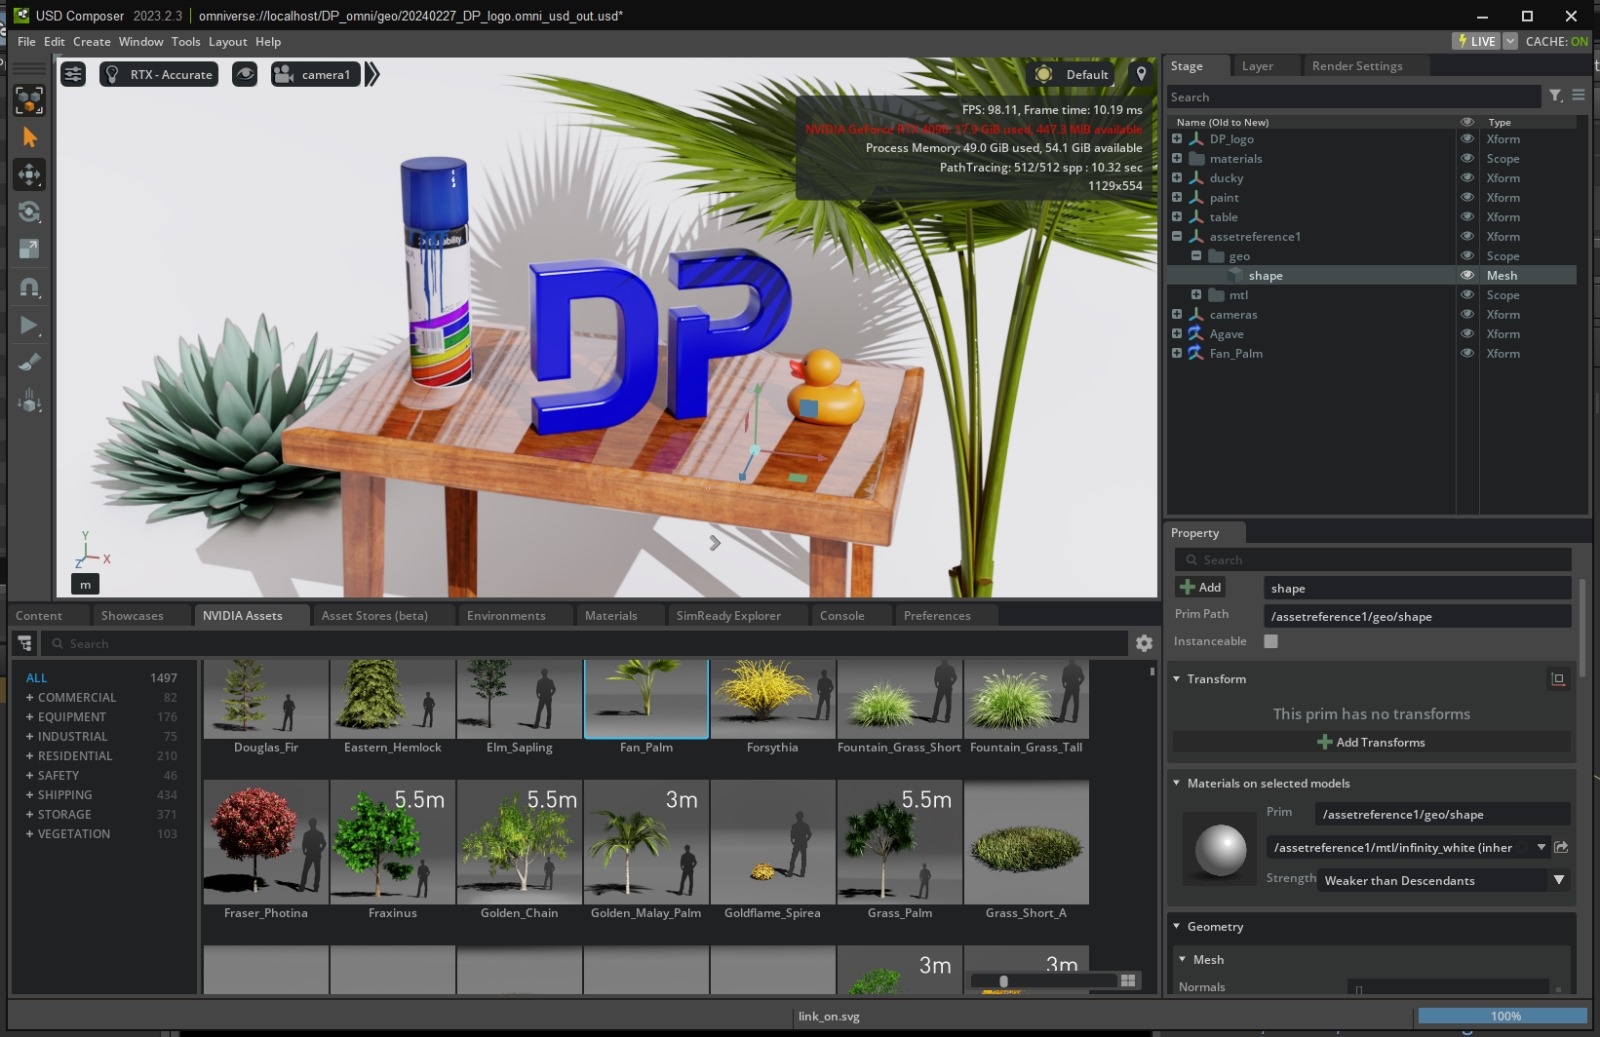The width and height of the screenshot is (1600, 1037).
Task: Expand the mtl scope in the Stage tree
Action: tap(1196, 295)
